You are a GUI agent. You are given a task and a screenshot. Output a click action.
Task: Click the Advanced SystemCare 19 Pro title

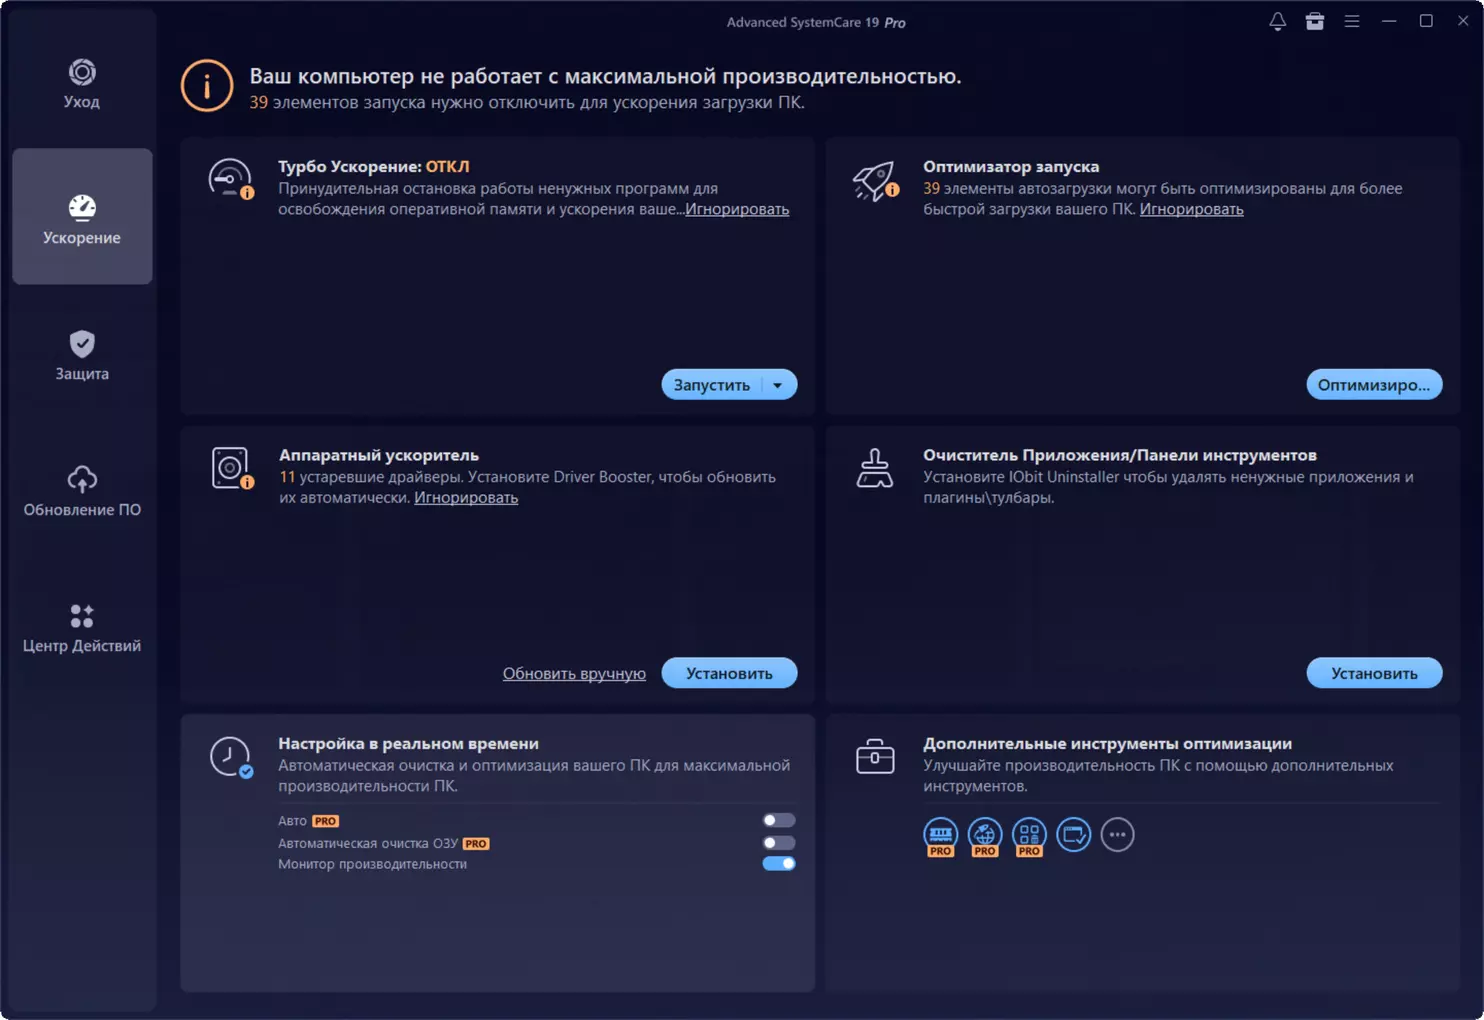click(816, 22)
